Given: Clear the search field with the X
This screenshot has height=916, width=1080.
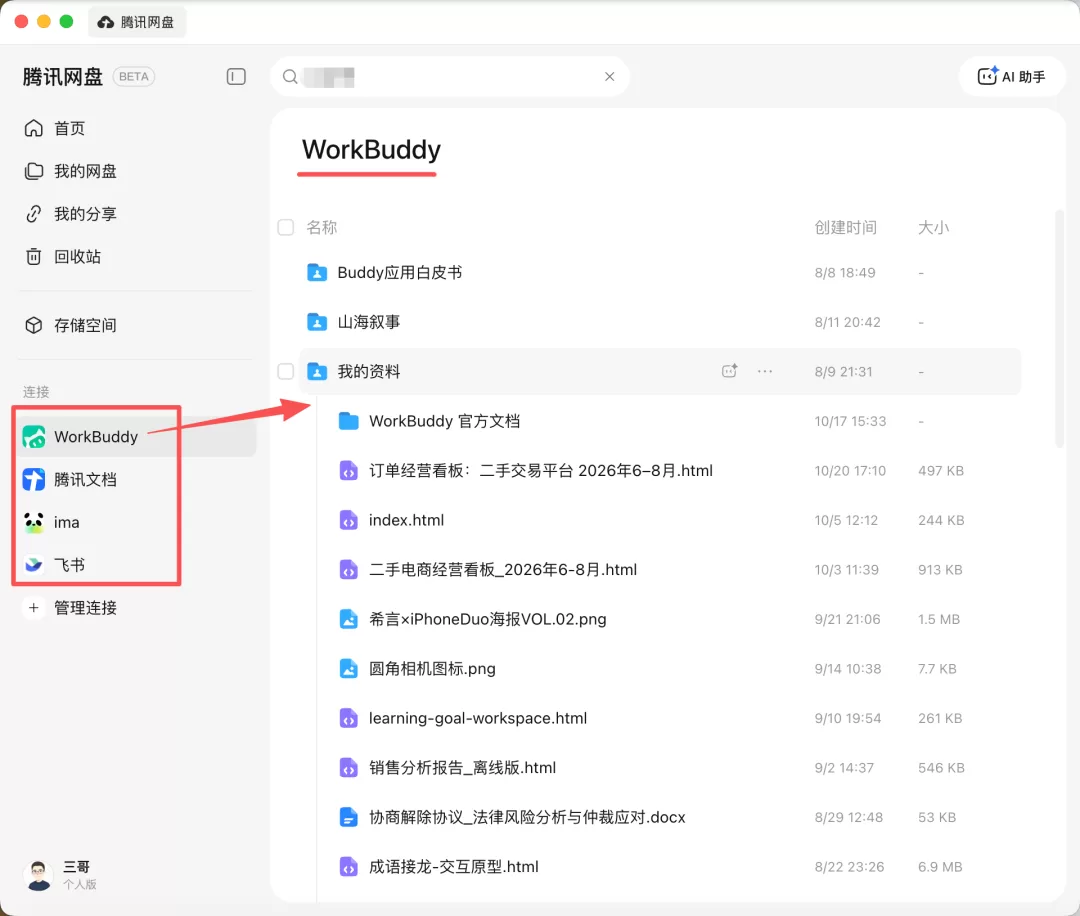Looking at the screenshot, I should 610,76.
